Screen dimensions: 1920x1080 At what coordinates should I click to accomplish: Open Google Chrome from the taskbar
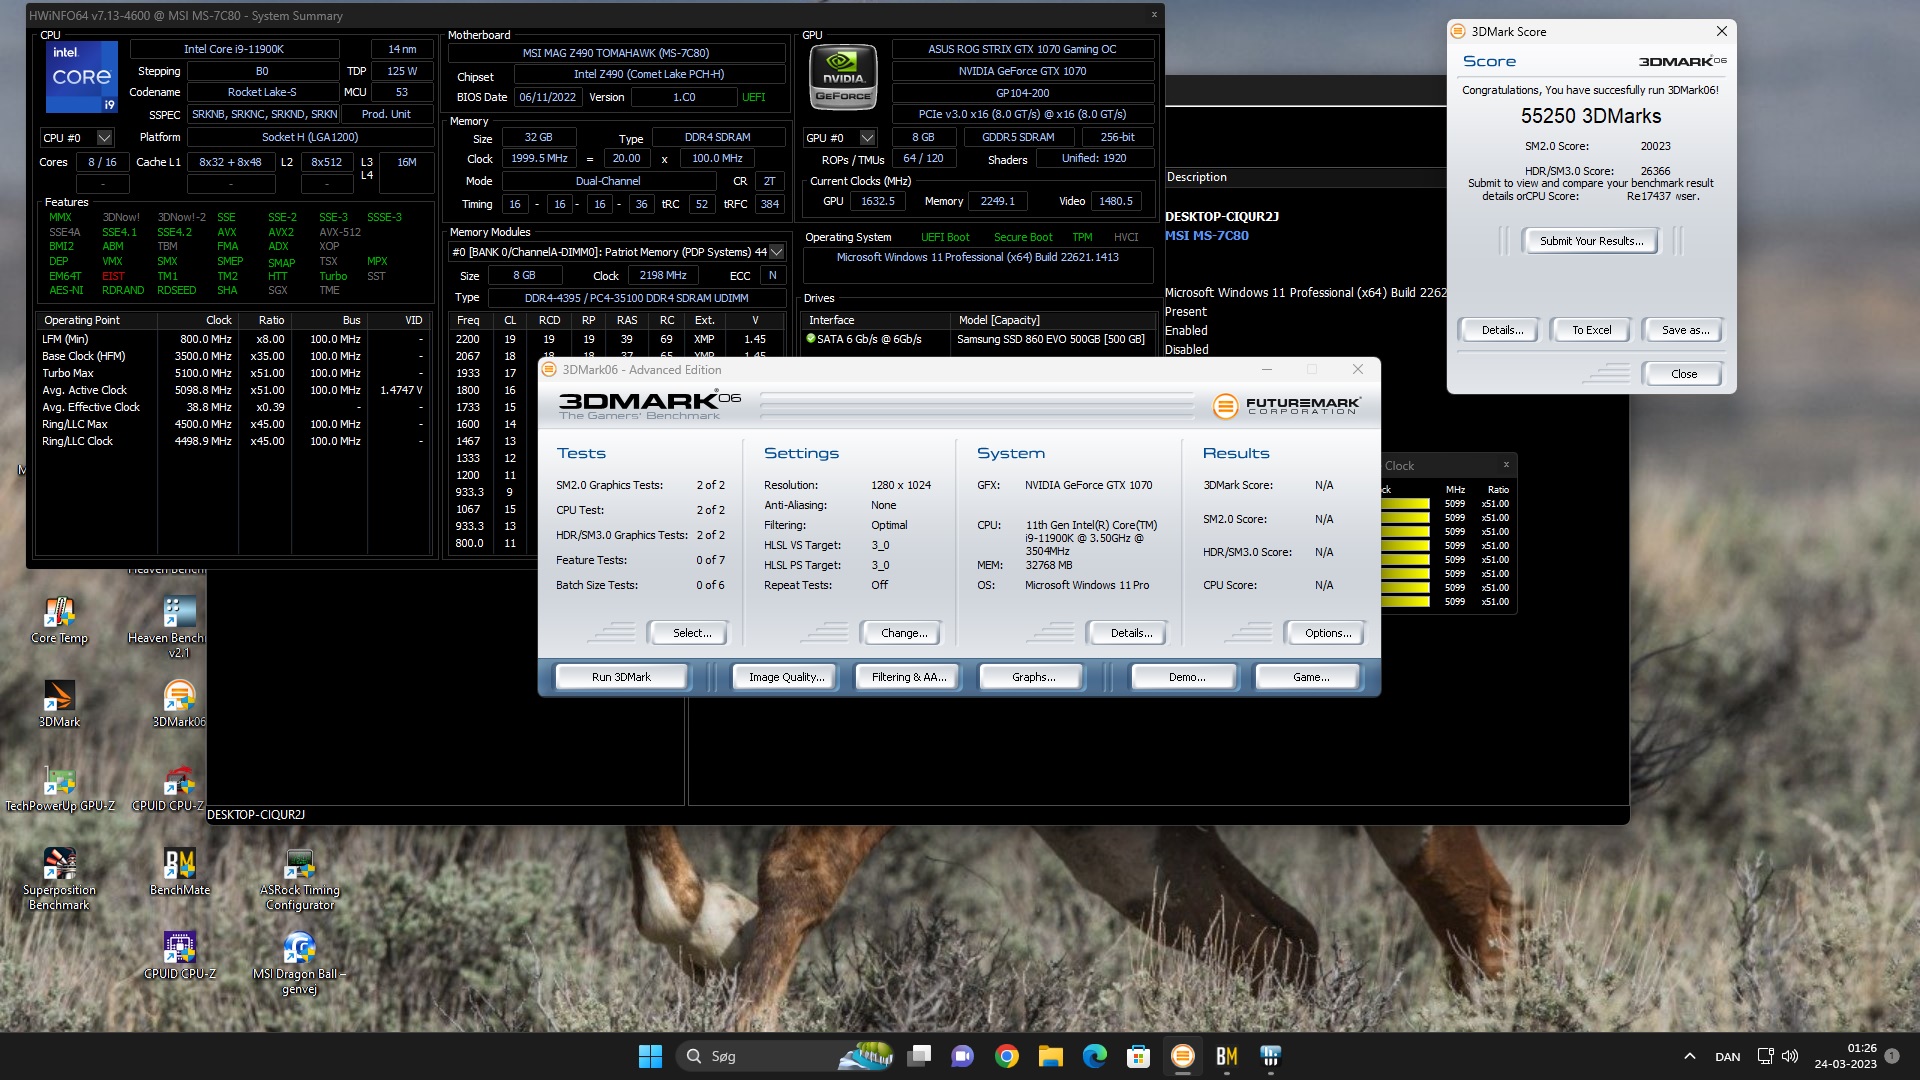coord(1007,1056)
